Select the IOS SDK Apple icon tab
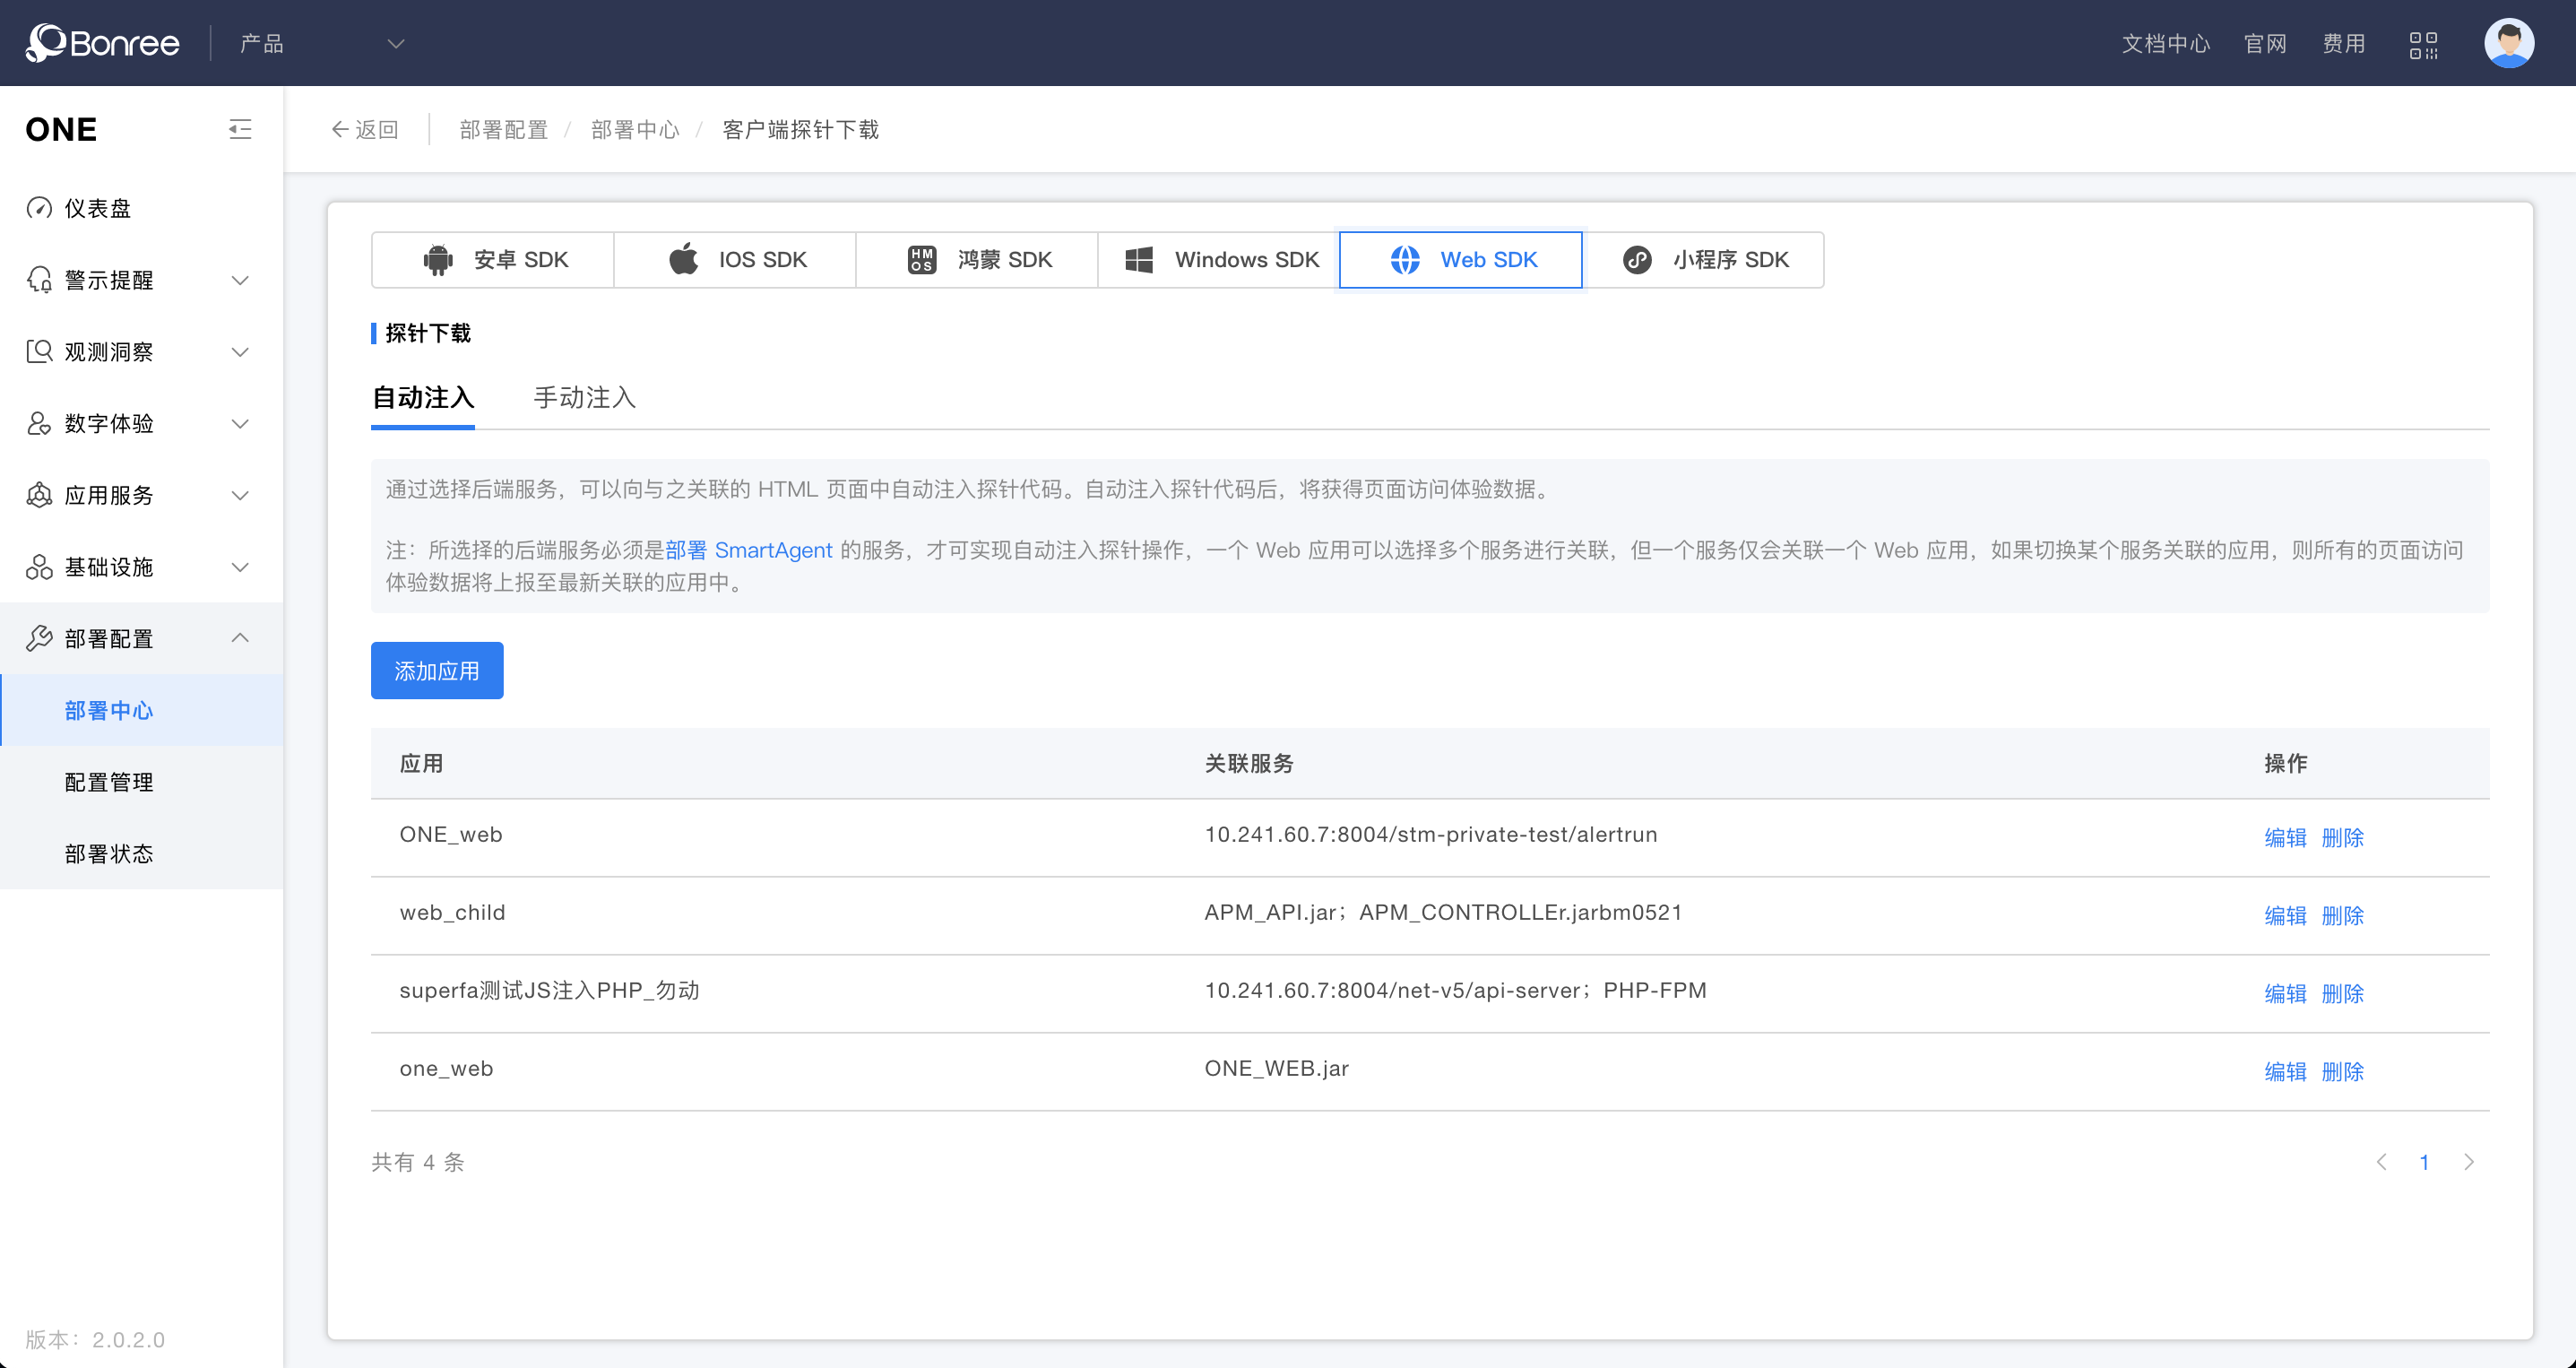Viewport: 2576px width, 1368px height. point(735,259)
